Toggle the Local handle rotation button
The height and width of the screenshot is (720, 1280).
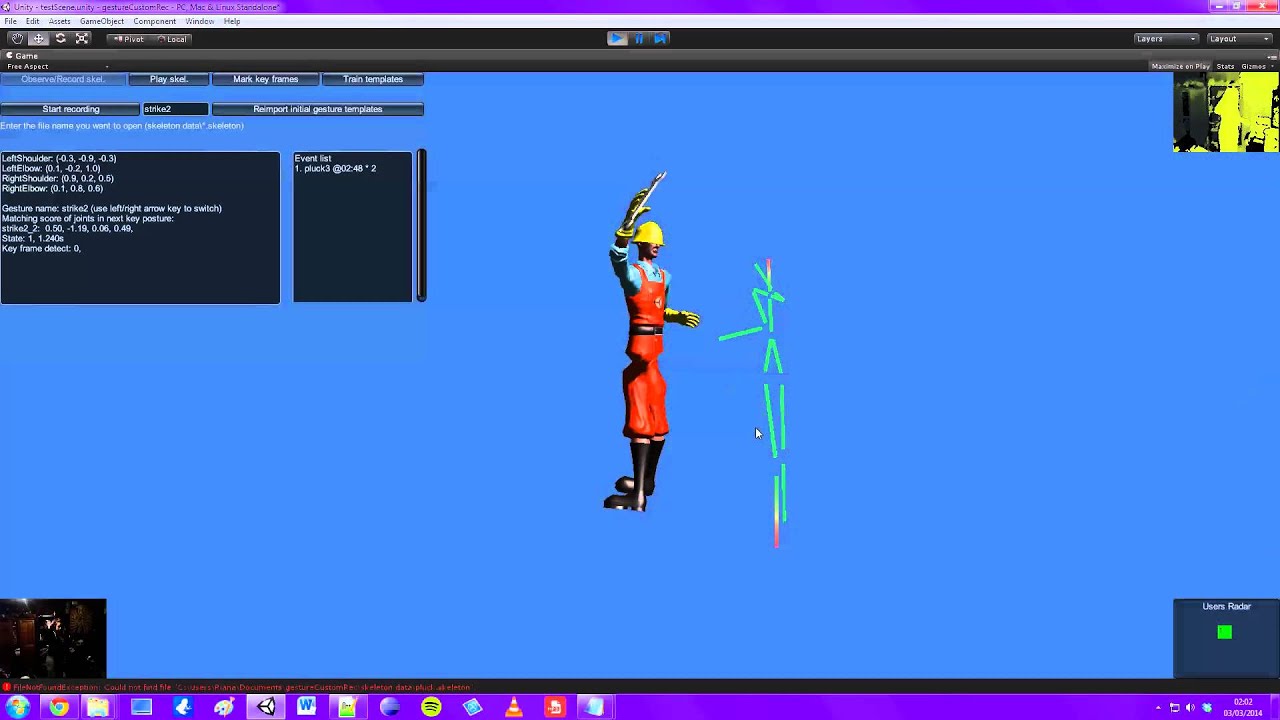click(171, 38)
